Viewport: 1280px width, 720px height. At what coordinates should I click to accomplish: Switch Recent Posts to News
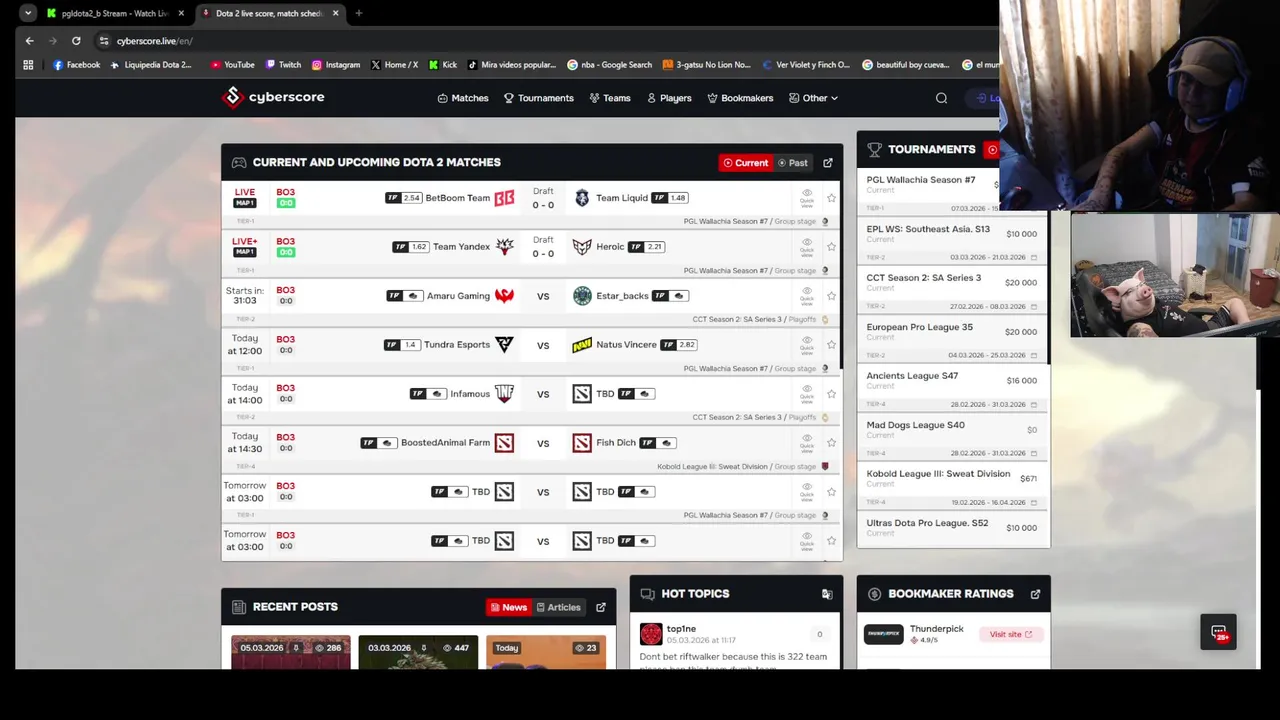coord(509,607)
